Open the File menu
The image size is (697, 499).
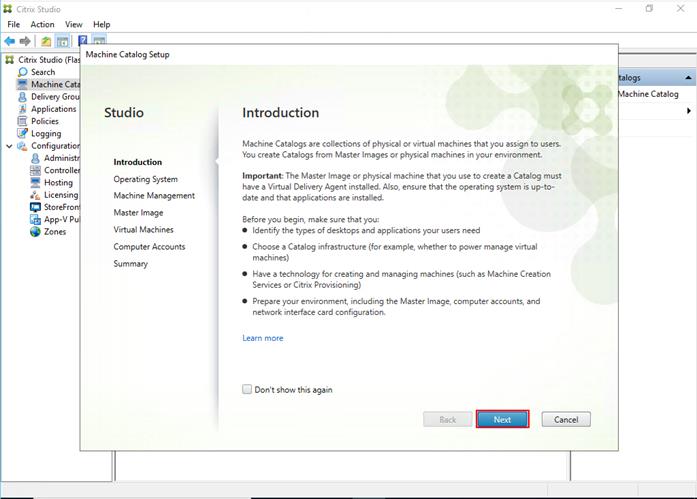click(x=14, y=24)
